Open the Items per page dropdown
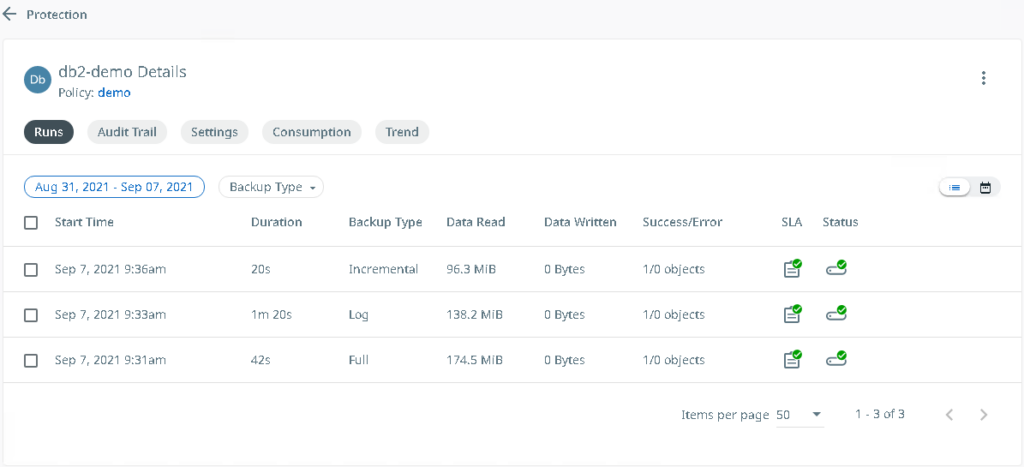The width and height of the screenshot is (1024, 467). 799,414
